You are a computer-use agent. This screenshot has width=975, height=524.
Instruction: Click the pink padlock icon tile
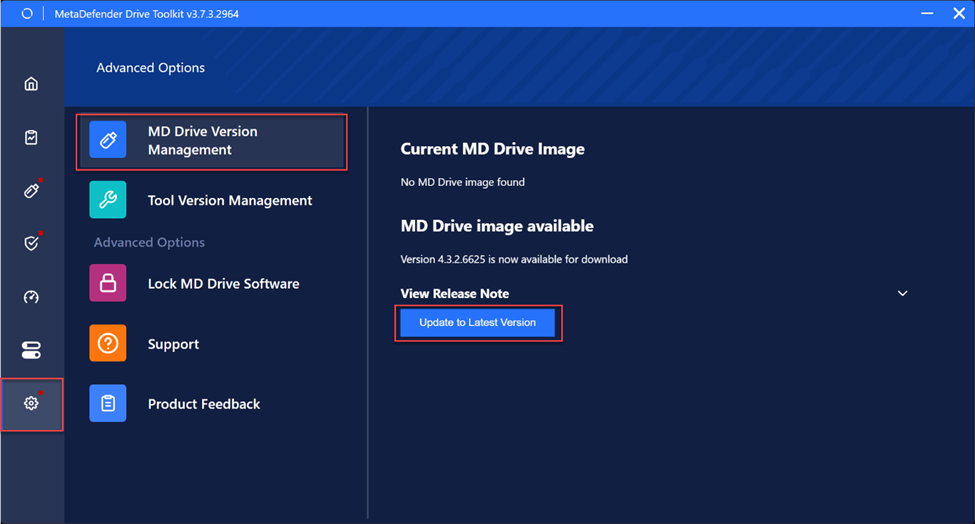point(108,283)
